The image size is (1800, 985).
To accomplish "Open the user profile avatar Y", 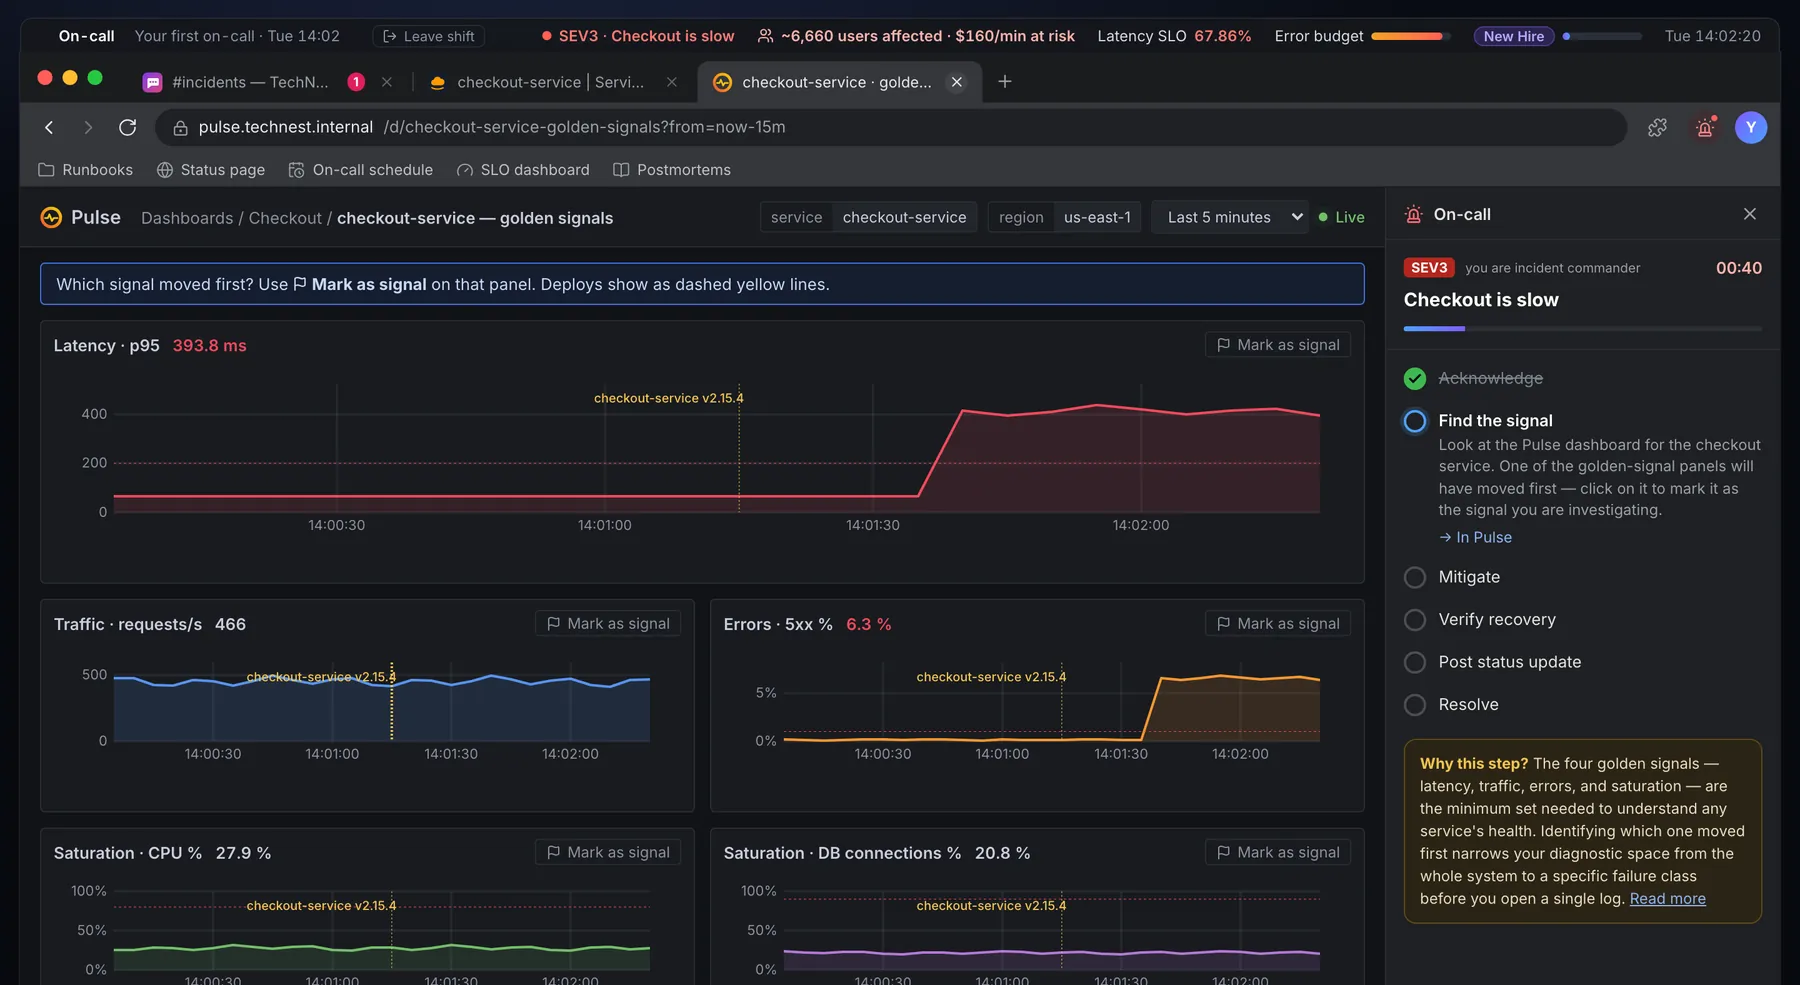I will point(1751,127).
